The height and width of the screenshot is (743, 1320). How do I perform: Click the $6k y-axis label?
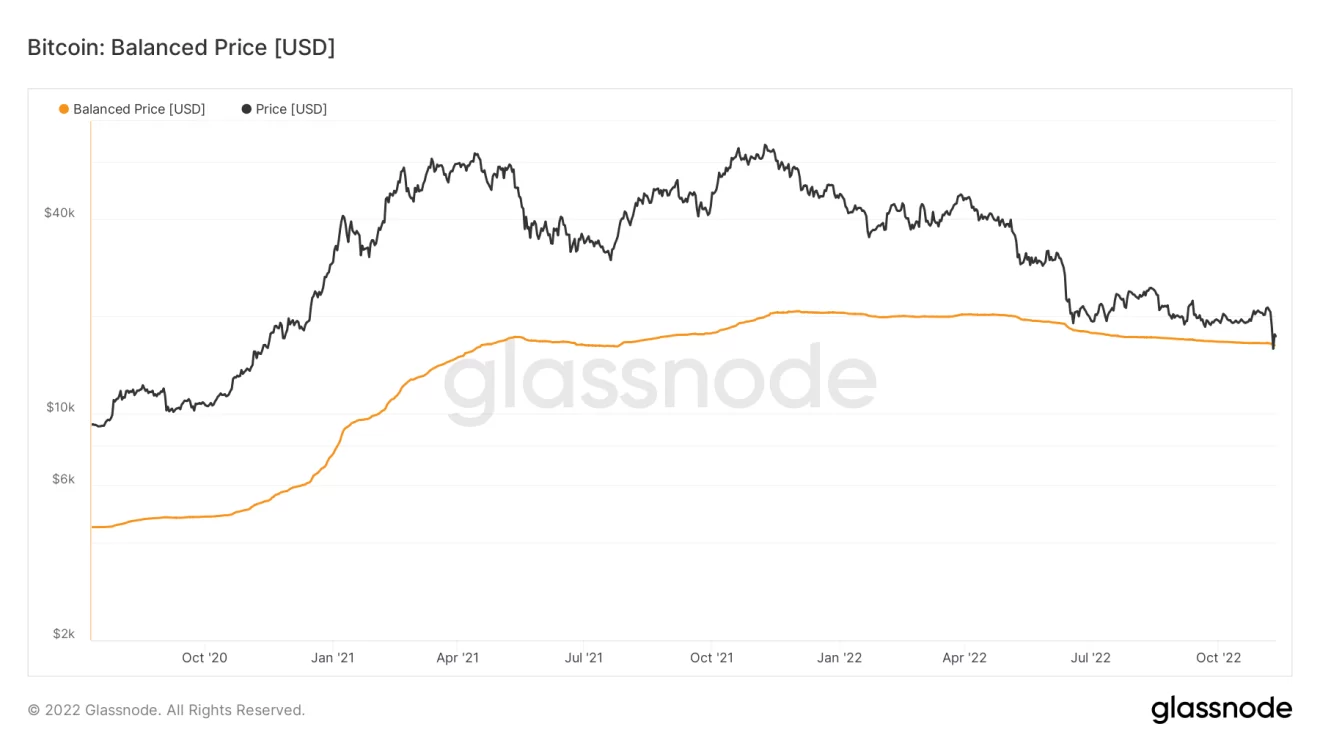click(63, 479)
